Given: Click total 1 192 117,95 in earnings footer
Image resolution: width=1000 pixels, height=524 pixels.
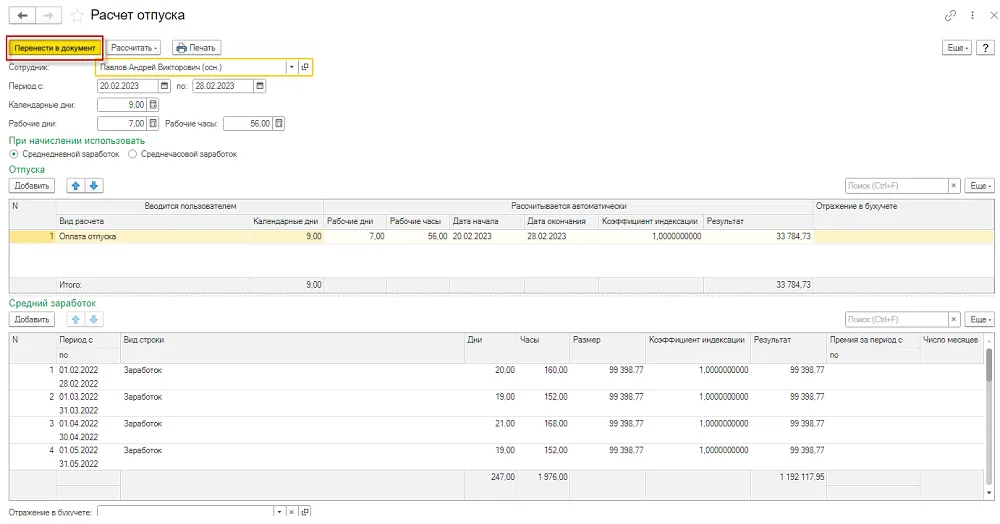Looking at the screenshot, I should 802,477.
